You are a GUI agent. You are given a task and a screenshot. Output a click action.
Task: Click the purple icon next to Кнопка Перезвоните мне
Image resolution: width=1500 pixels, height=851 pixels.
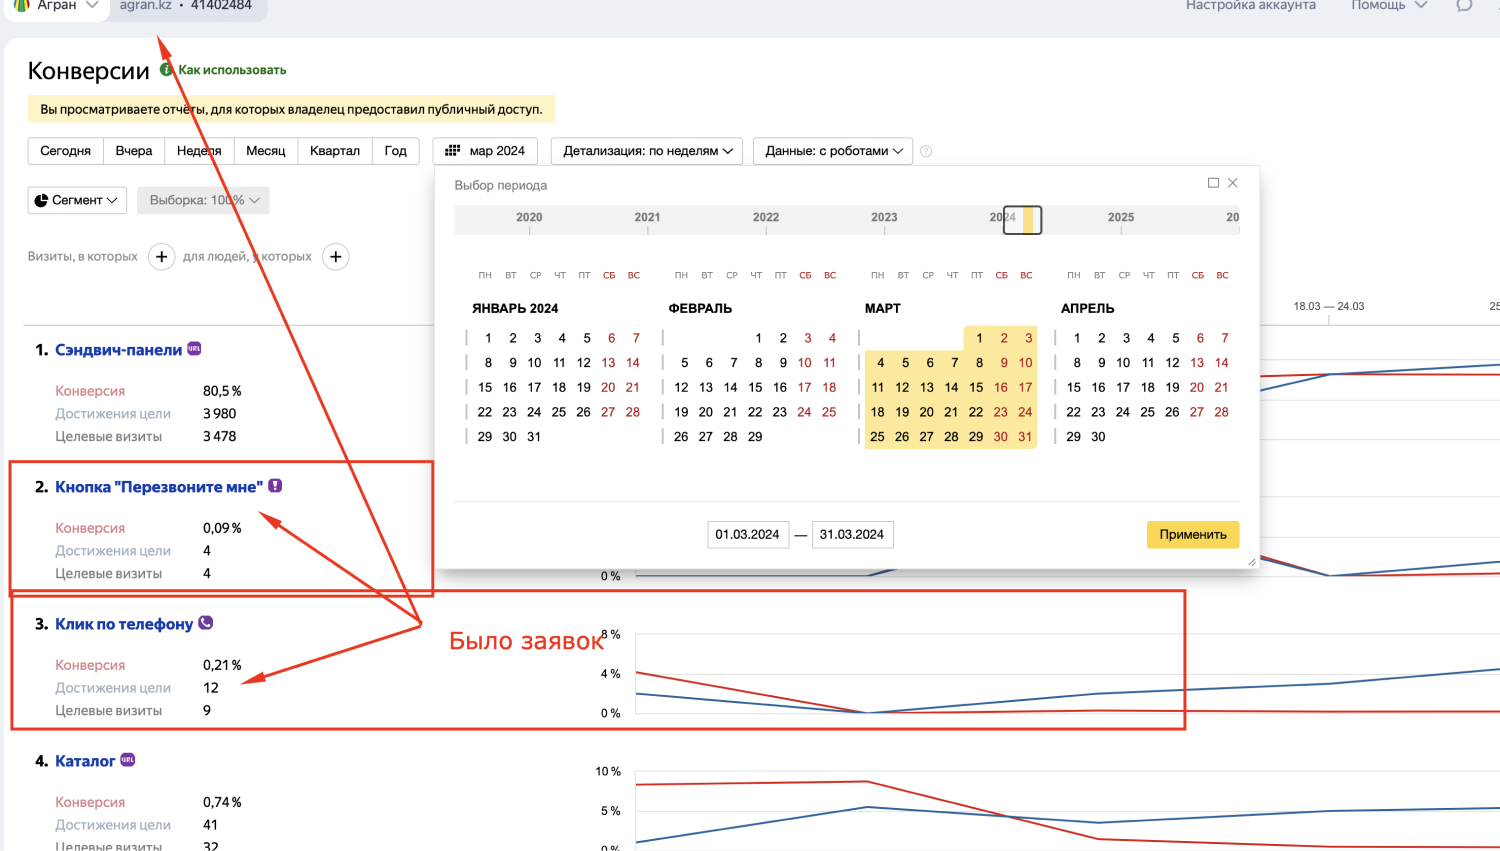pos(275,486)
